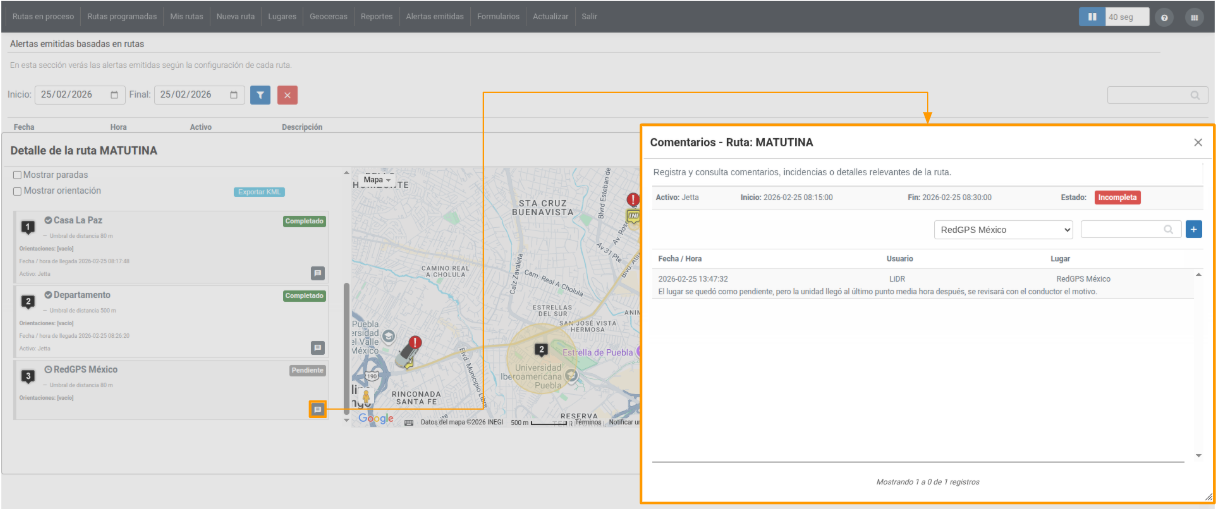Click the Google logo on the map
Viewport: 1218px width, 509px height.
coord(376,419)
